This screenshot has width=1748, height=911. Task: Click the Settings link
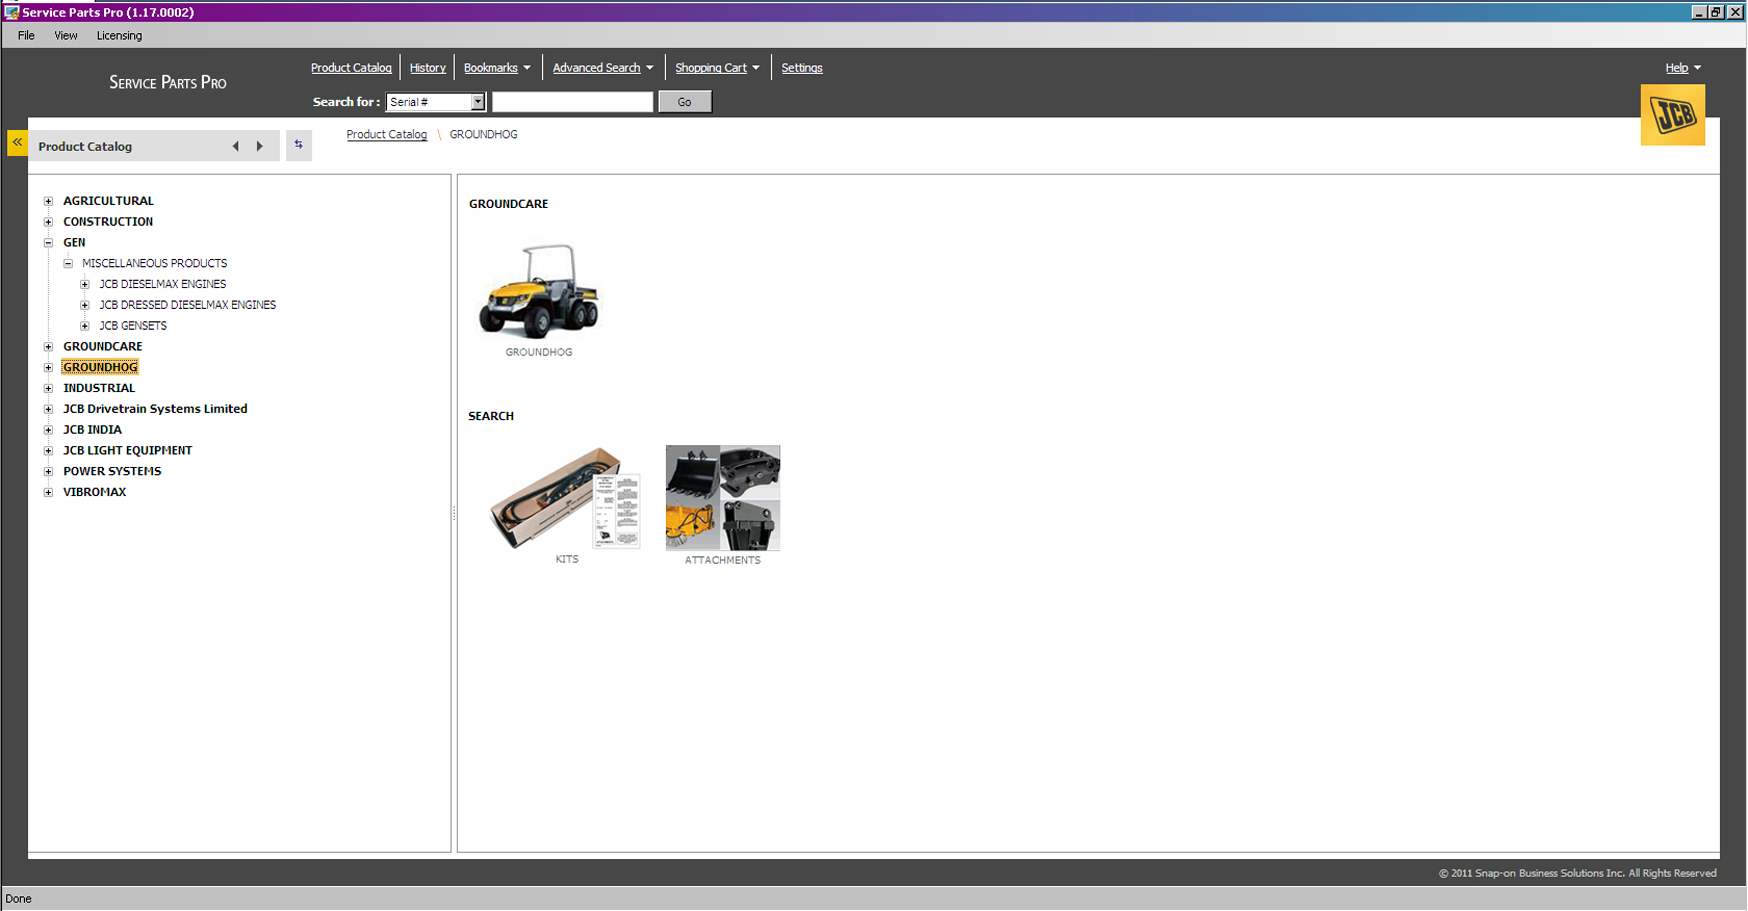pos(801,68)
